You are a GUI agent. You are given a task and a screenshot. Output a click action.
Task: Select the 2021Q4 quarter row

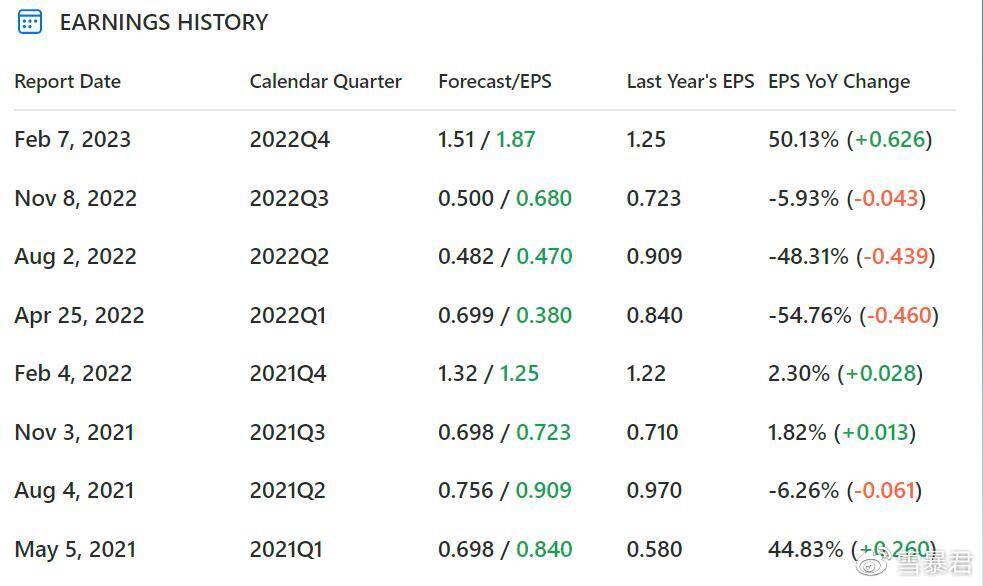point(485,374)
